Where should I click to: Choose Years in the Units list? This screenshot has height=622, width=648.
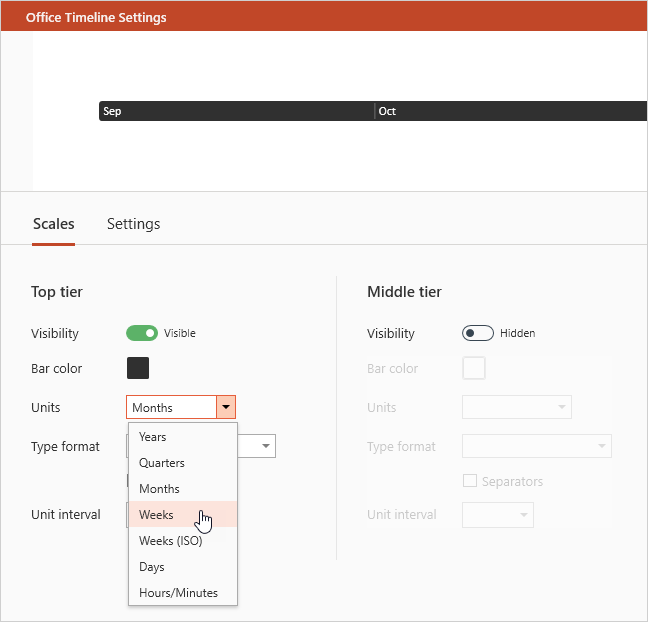153,437
